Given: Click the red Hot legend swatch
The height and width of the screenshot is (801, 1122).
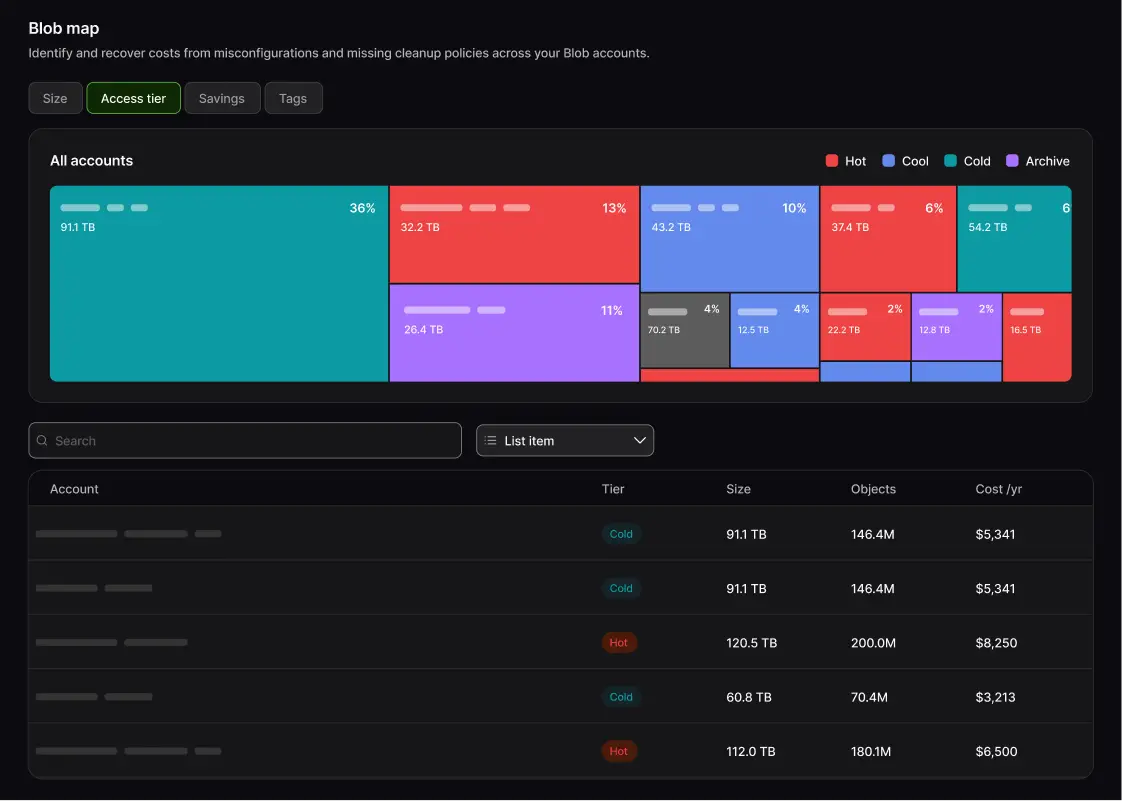Looking at the screenshot, I should (x=831, y=161).
